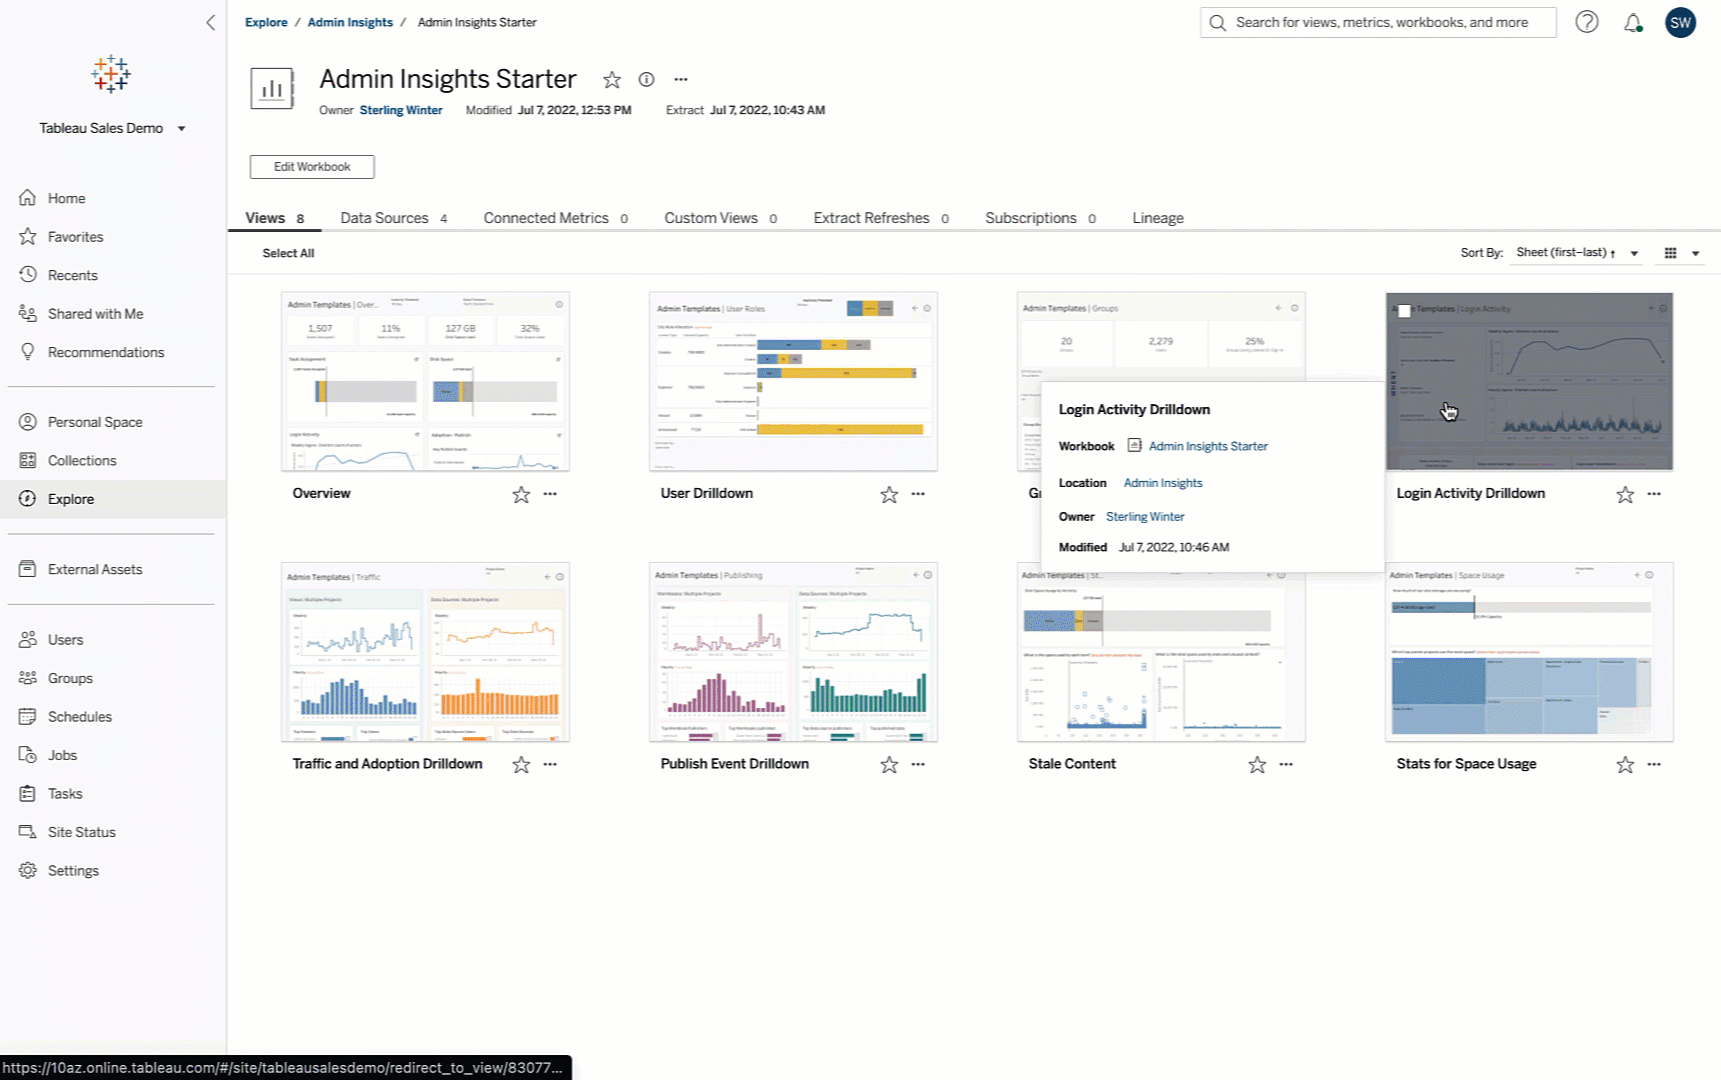Switch to Subscriptions tab
1721x1080 pixels.
[1040, 218]
